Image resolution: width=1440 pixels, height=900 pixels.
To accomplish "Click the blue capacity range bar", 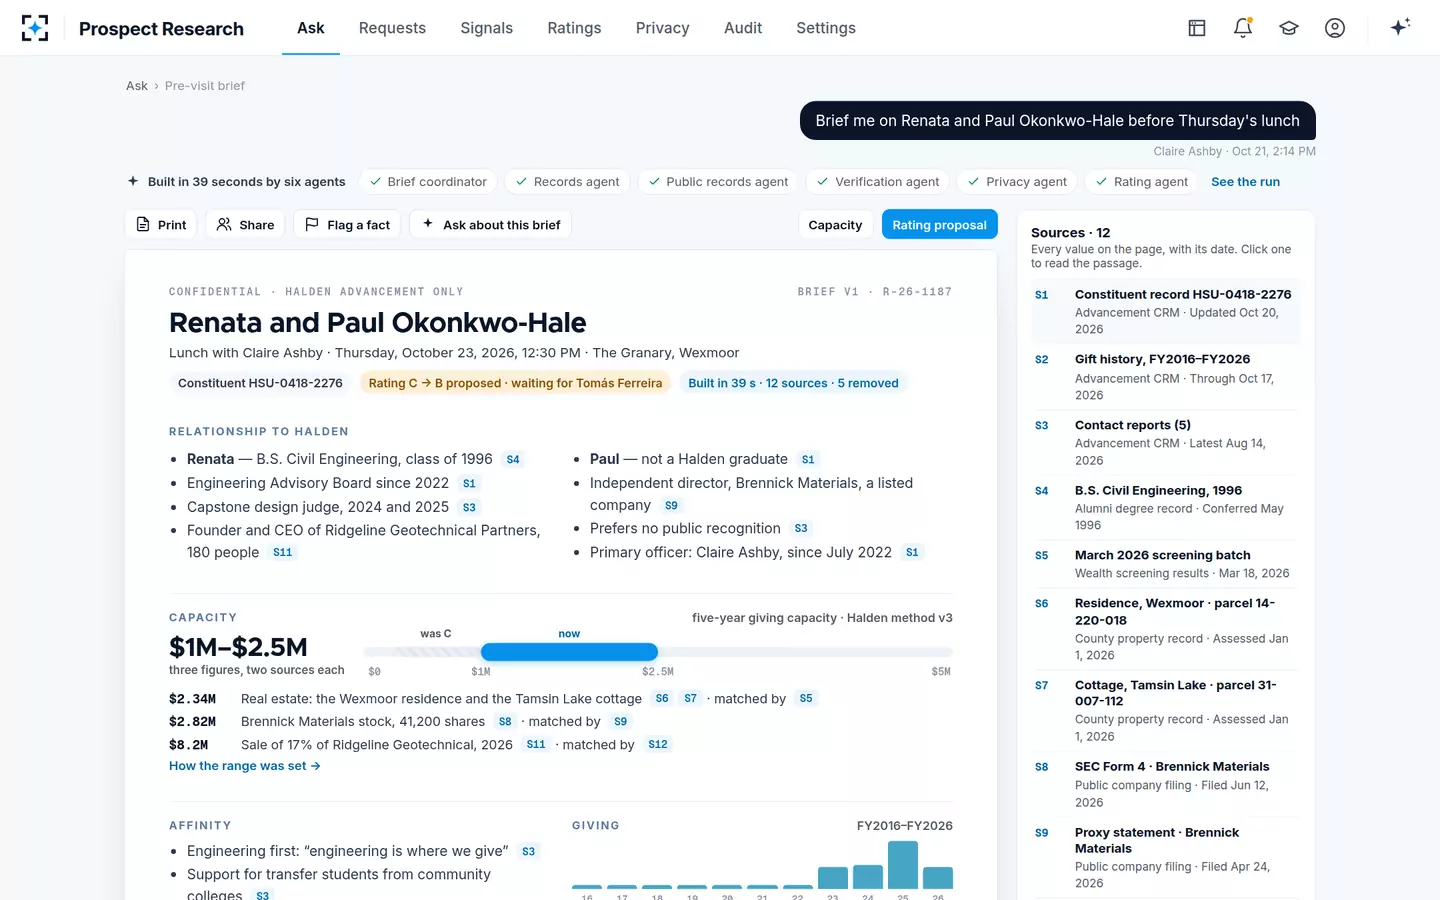I will click(x=569, y=652).
